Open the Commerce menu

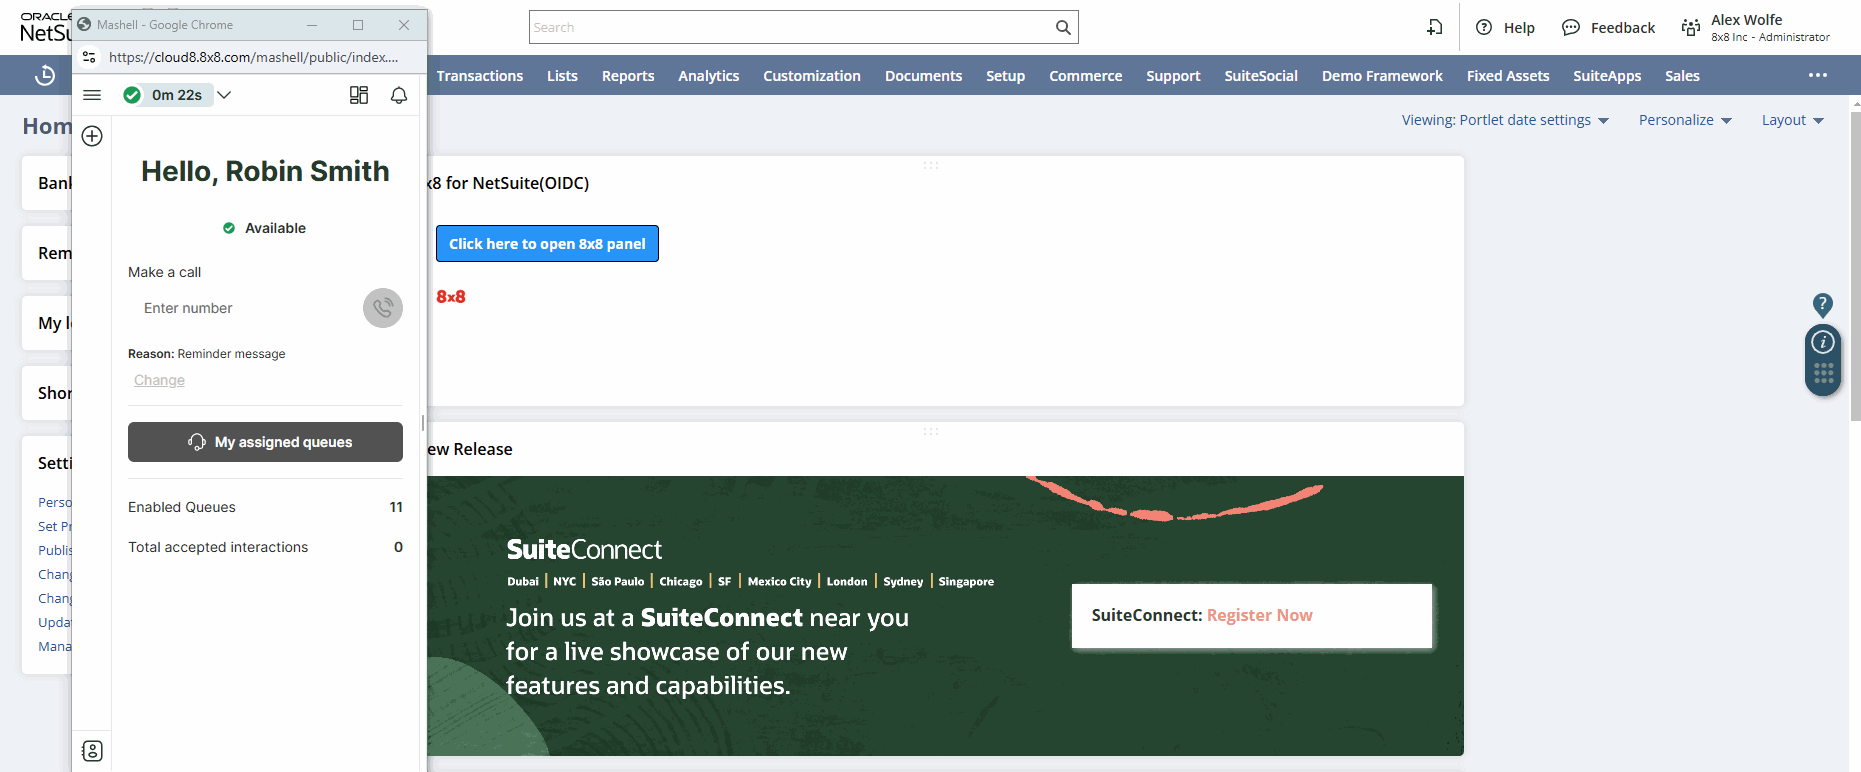click(x=1085, y=76)
